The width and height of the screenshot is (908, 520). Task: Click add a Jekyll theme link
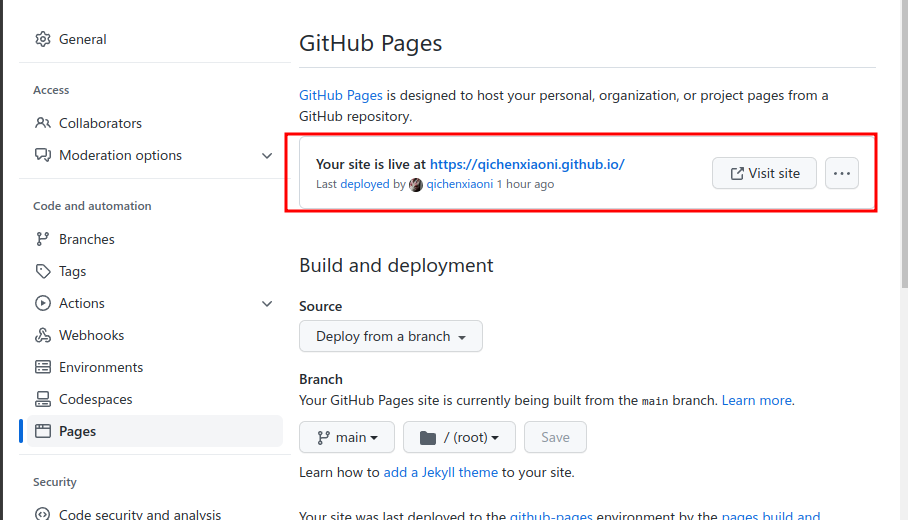441,472
